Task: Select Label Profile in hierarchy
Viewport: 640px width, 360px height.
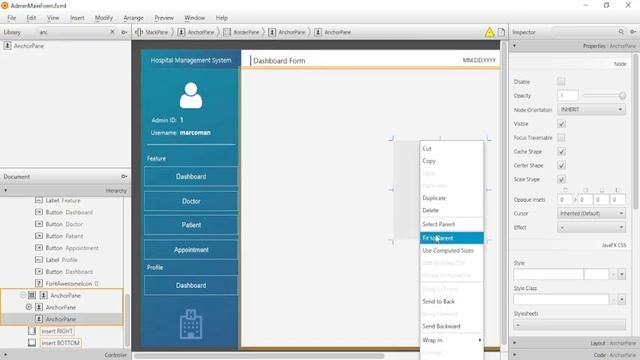Action: pyautogui.click(x=57, y=260)
